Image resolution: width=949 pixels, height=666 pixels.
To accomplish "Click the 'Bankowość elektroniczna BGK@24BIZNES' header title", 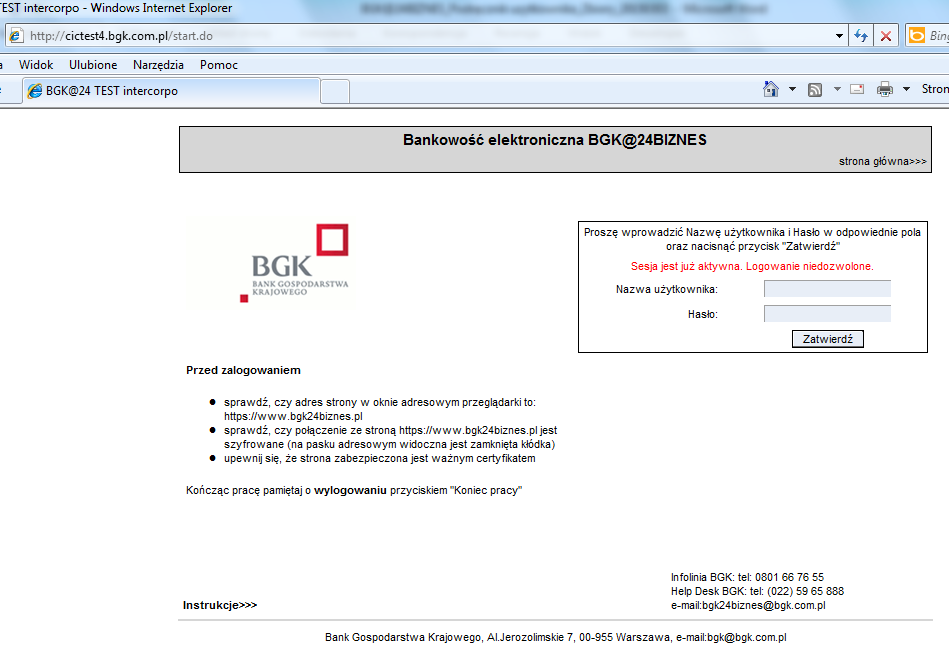I will [x=555, y=140].
